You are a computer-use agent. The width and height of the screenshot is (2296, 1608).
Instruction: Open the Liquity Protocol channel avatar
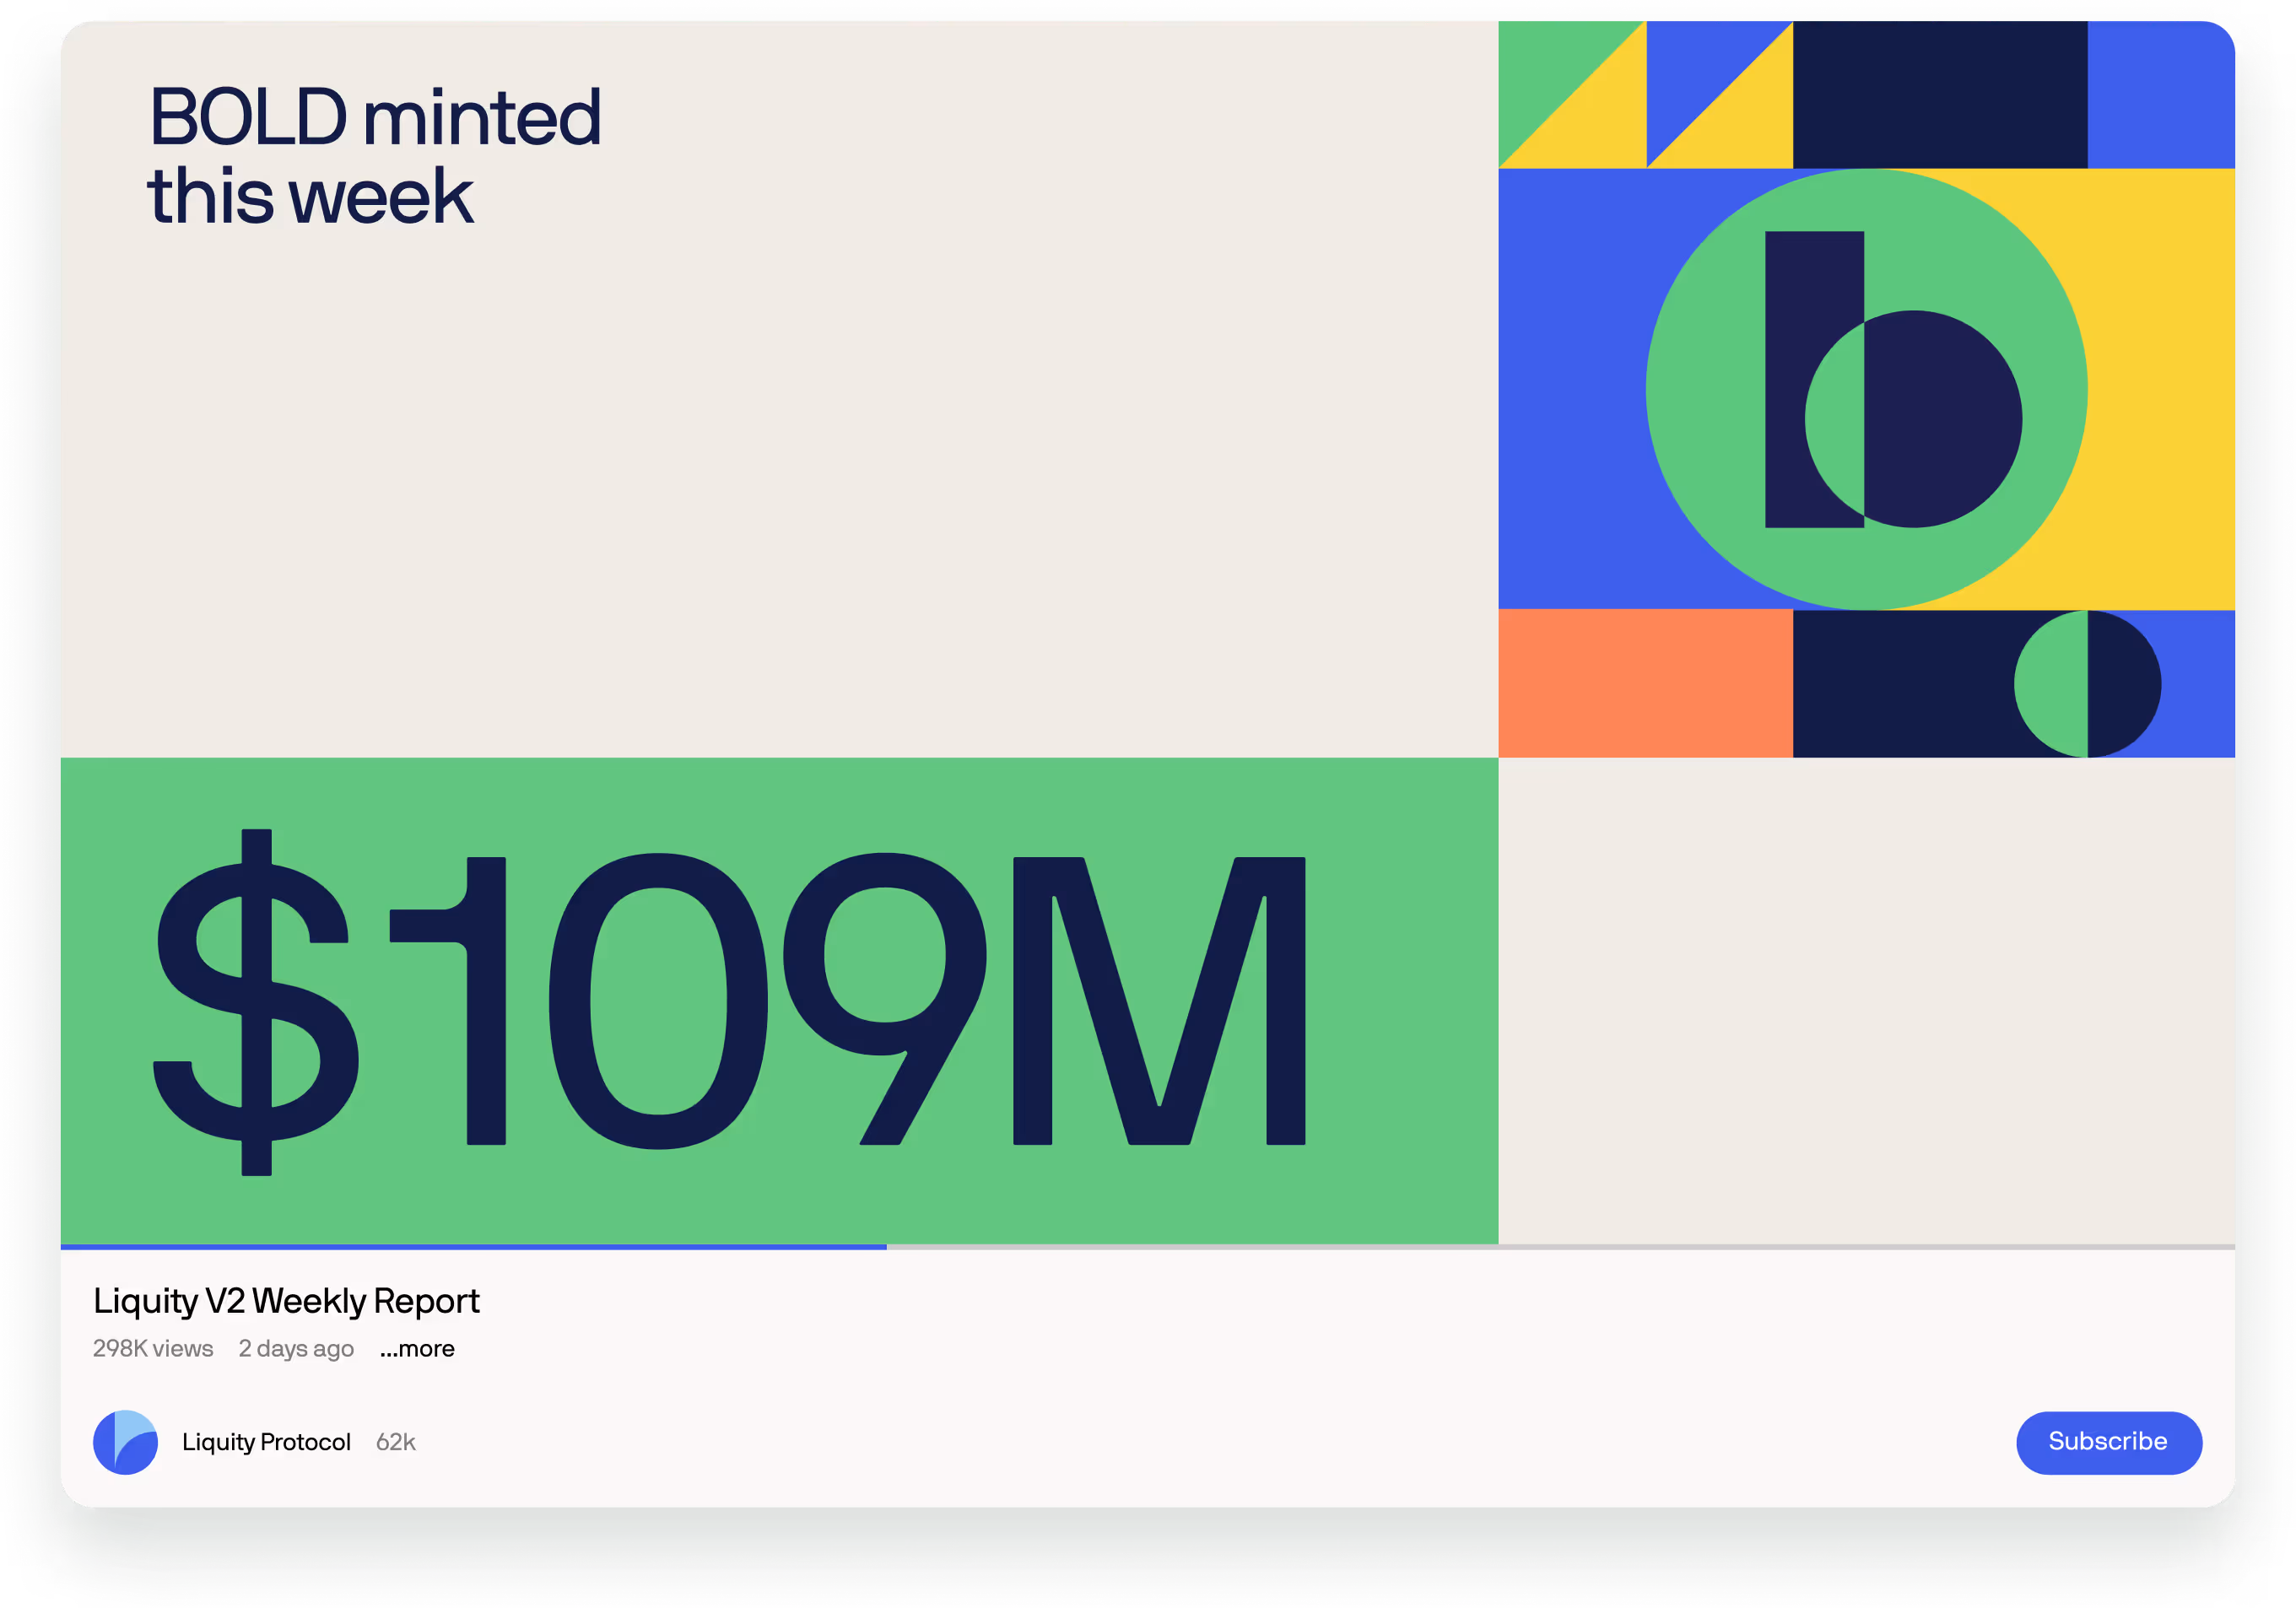125,1442
